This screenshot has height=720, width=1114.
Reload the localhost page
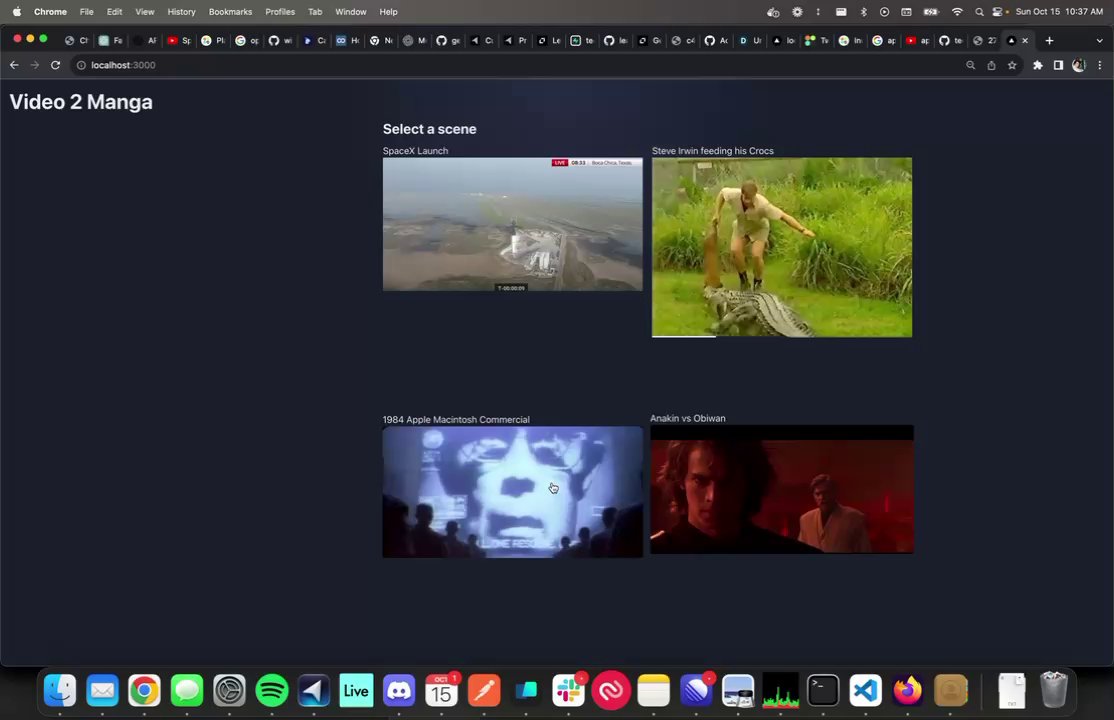tap(55, 65)
